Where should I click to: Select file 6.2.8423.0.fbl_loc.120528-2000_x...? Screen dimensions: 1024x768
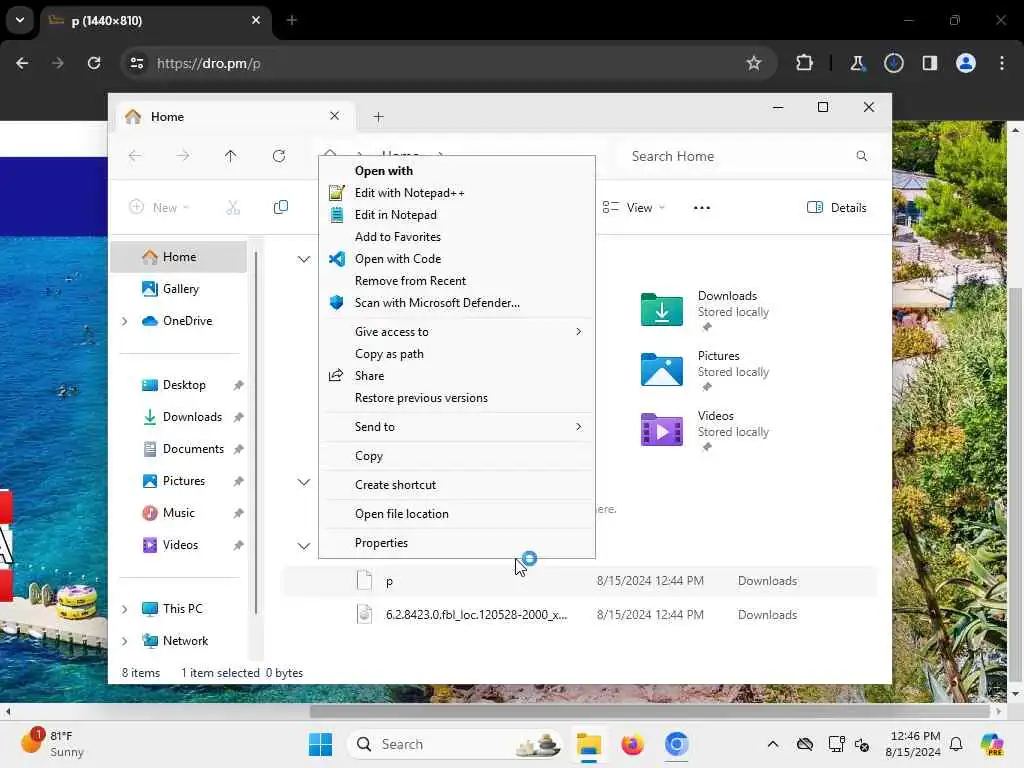(579, 615)
